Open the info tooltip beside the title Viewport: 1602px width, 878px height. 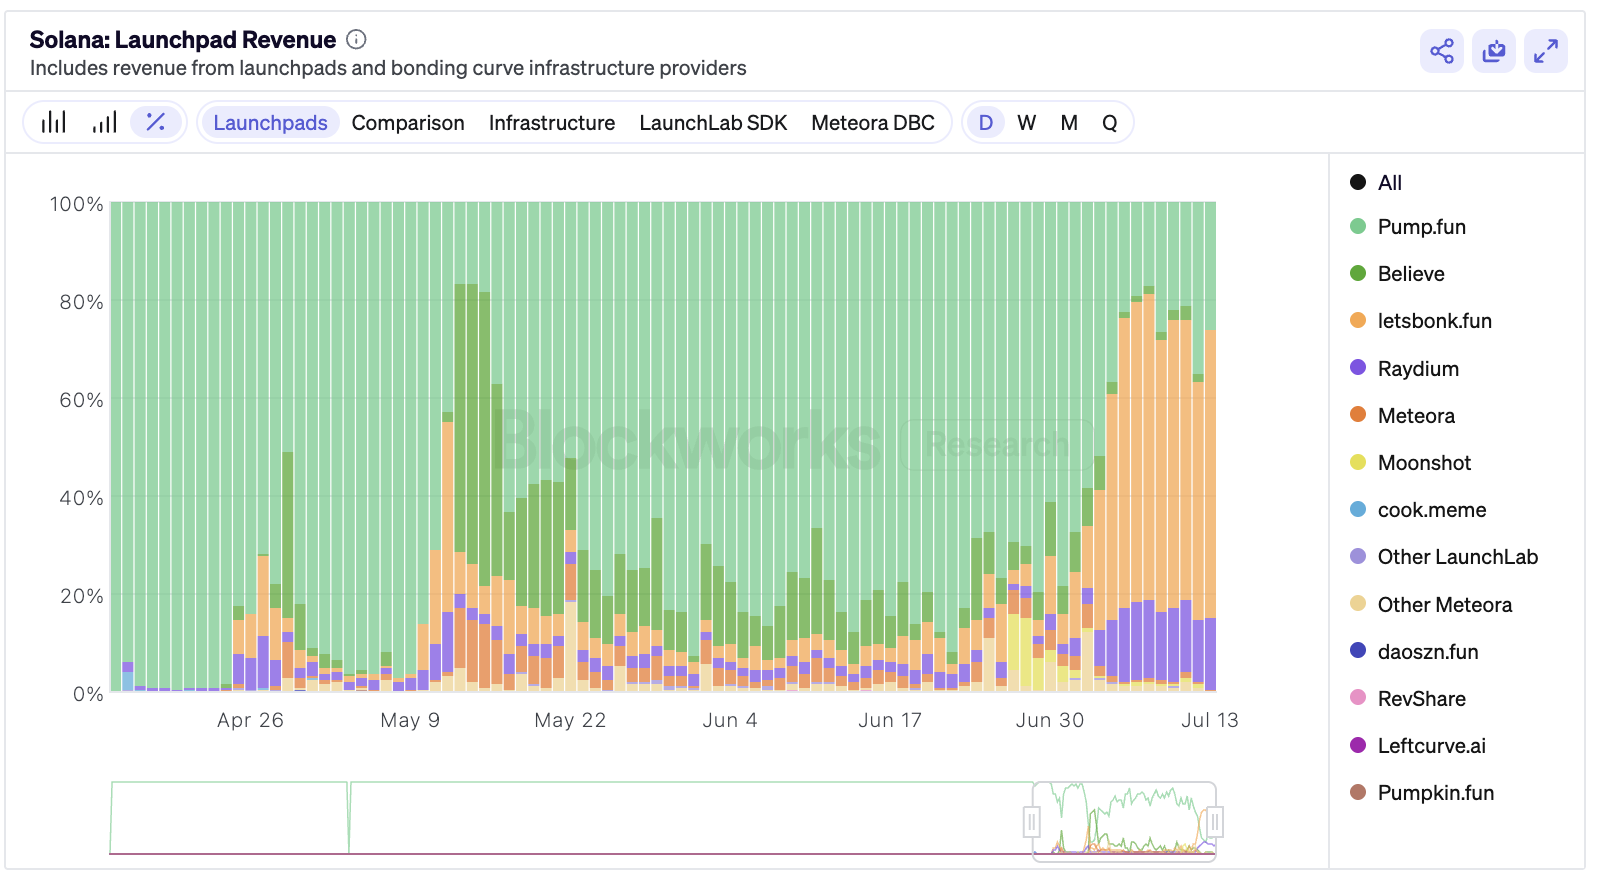click(x=356, y=40)
